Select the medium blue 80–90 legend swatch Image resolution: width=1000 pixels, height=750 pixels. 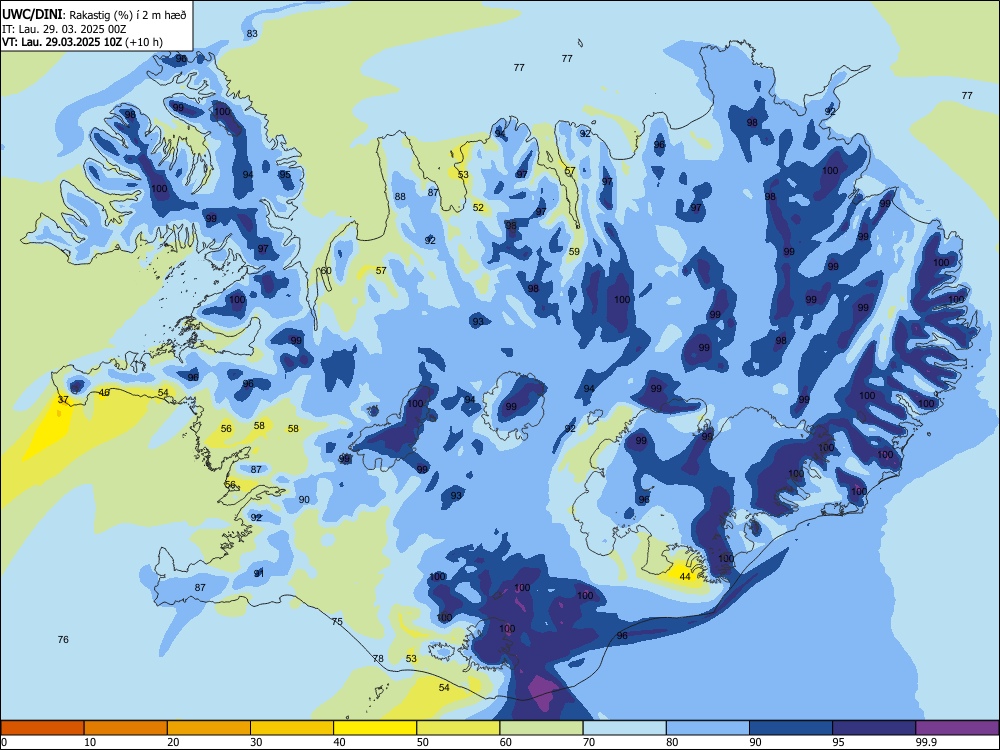[x=708, y=728]
